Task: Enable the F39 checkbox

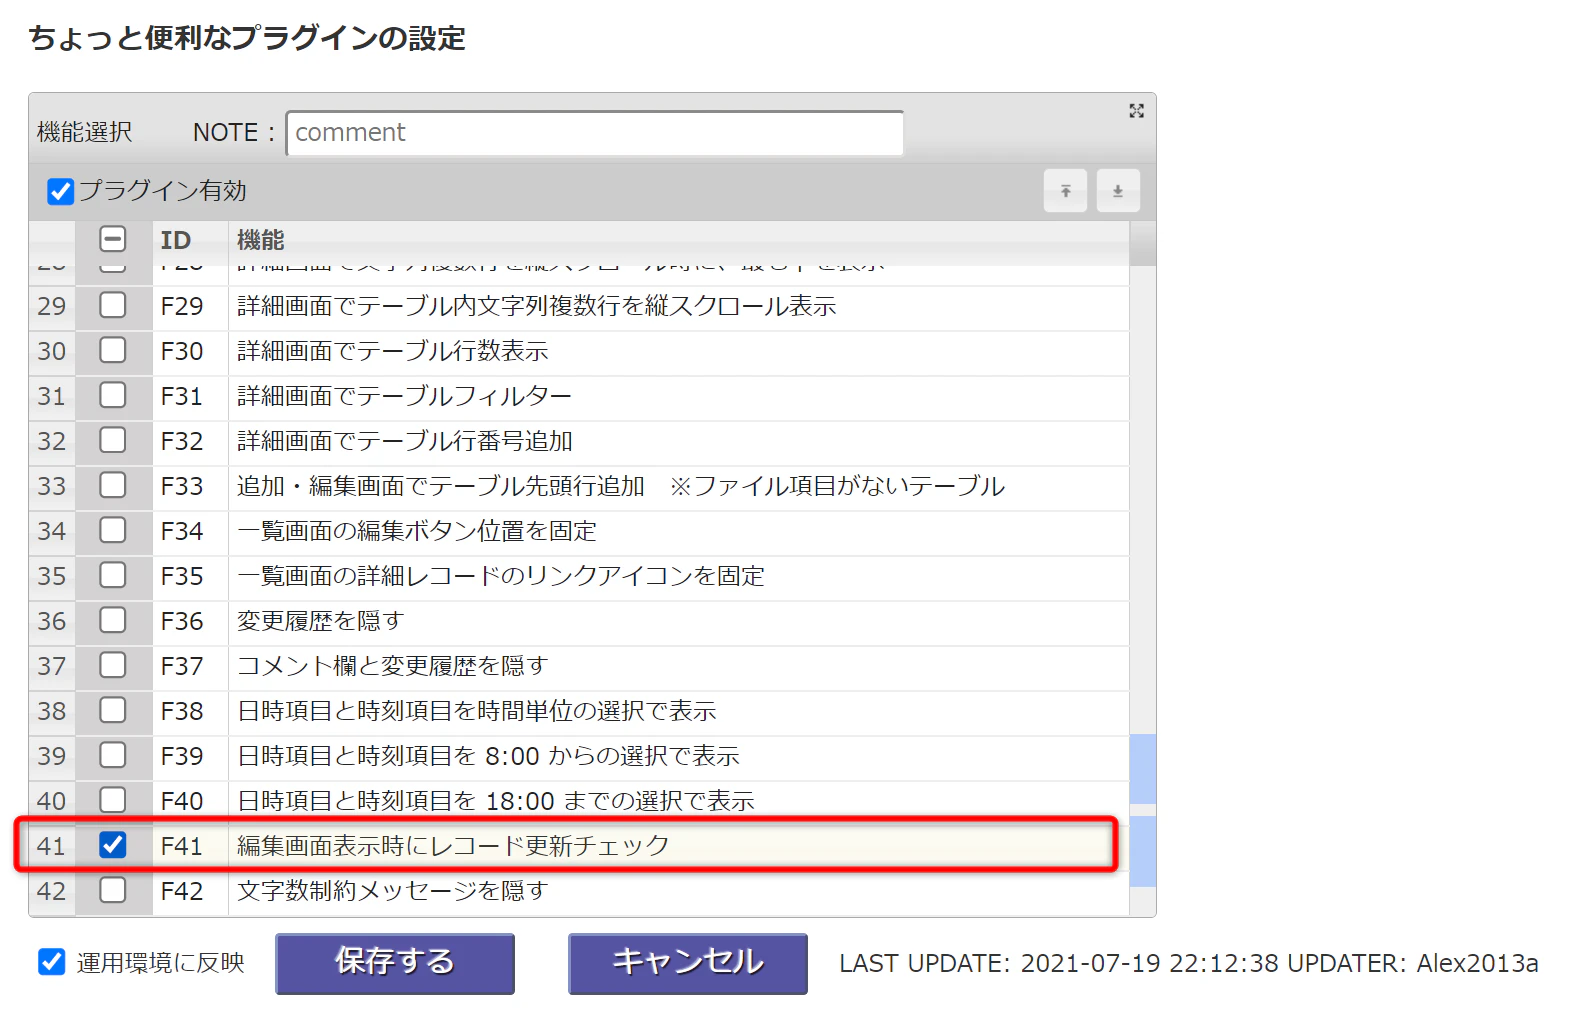Action: pos(113,755)
